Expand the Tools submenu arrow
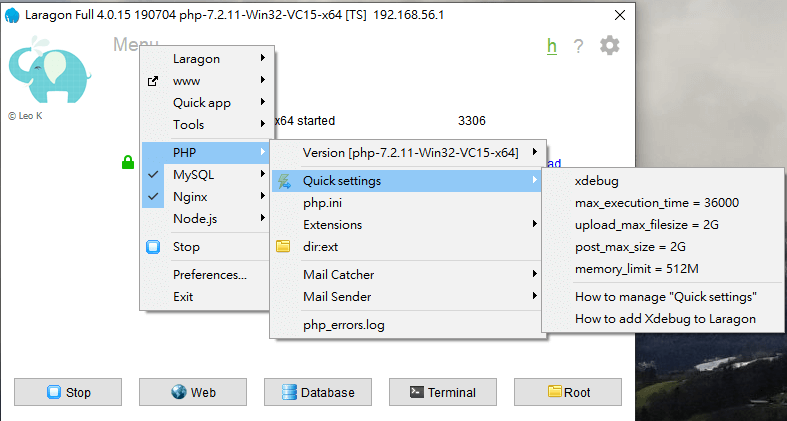 click(x=263, y=123)
